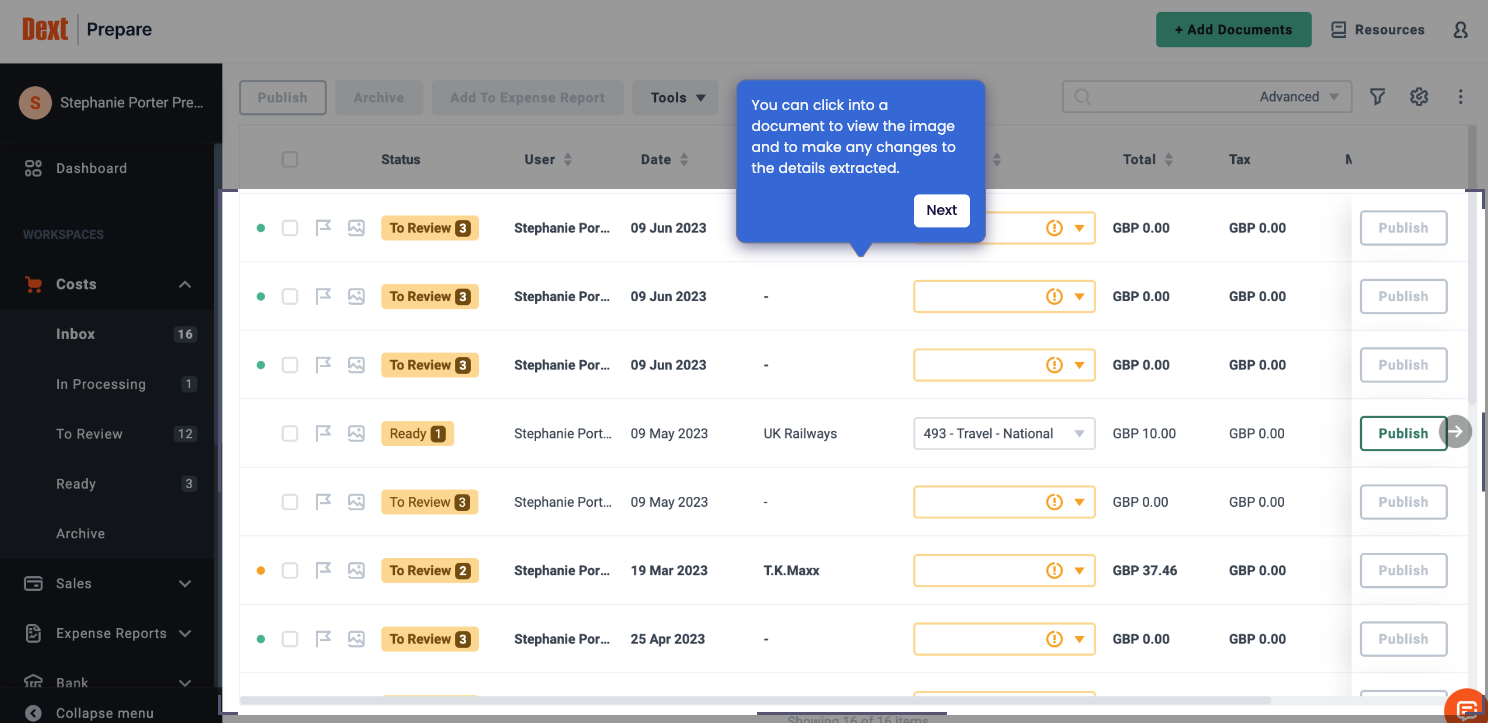1488x723 pixels.
Task: Check the checkbox on the UK Railways row
Action: click(x=290, y=433)
